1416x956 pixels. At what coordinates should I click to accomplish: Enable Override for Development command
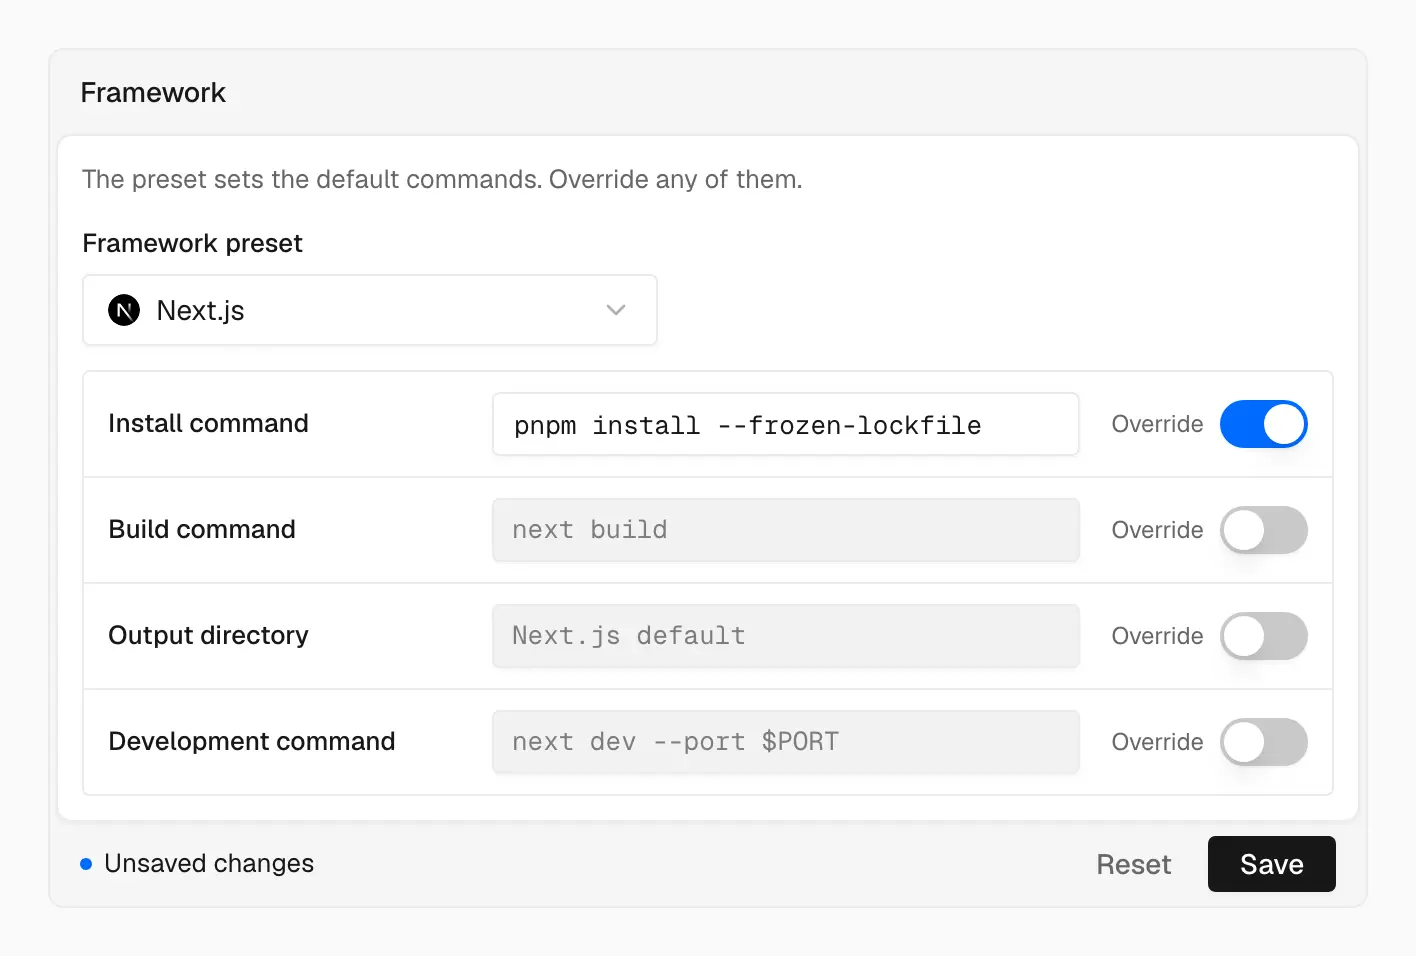pyautogui.click(x=1264, y=742)
